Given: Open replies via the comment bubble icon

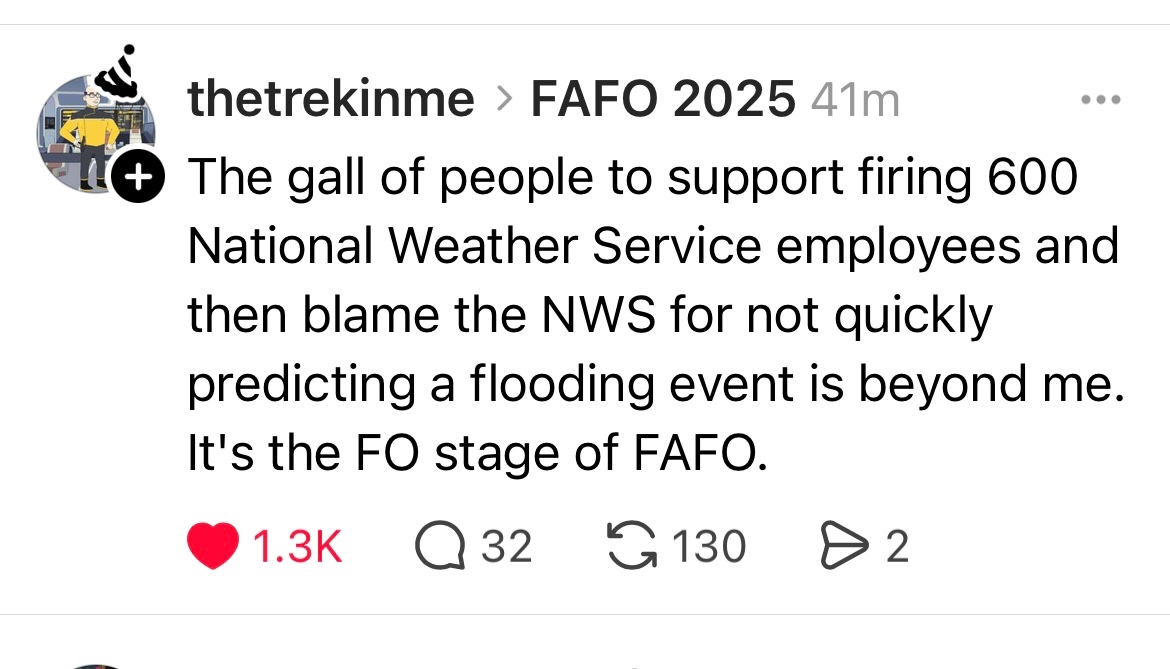Looking at the screenshot, I should click(438, 547).
